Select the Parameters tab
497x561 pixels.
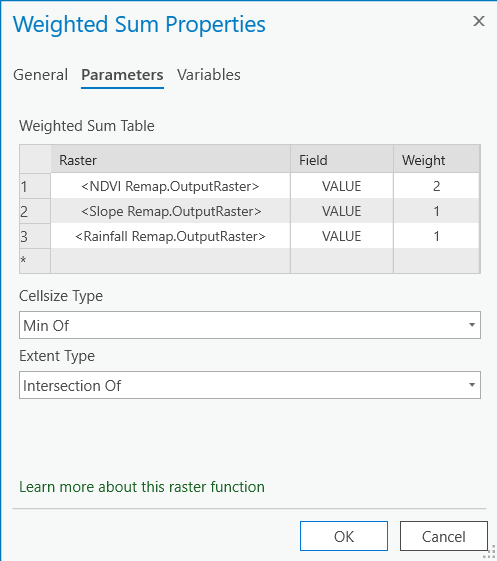pyautogui.click(x=122, y=75)
